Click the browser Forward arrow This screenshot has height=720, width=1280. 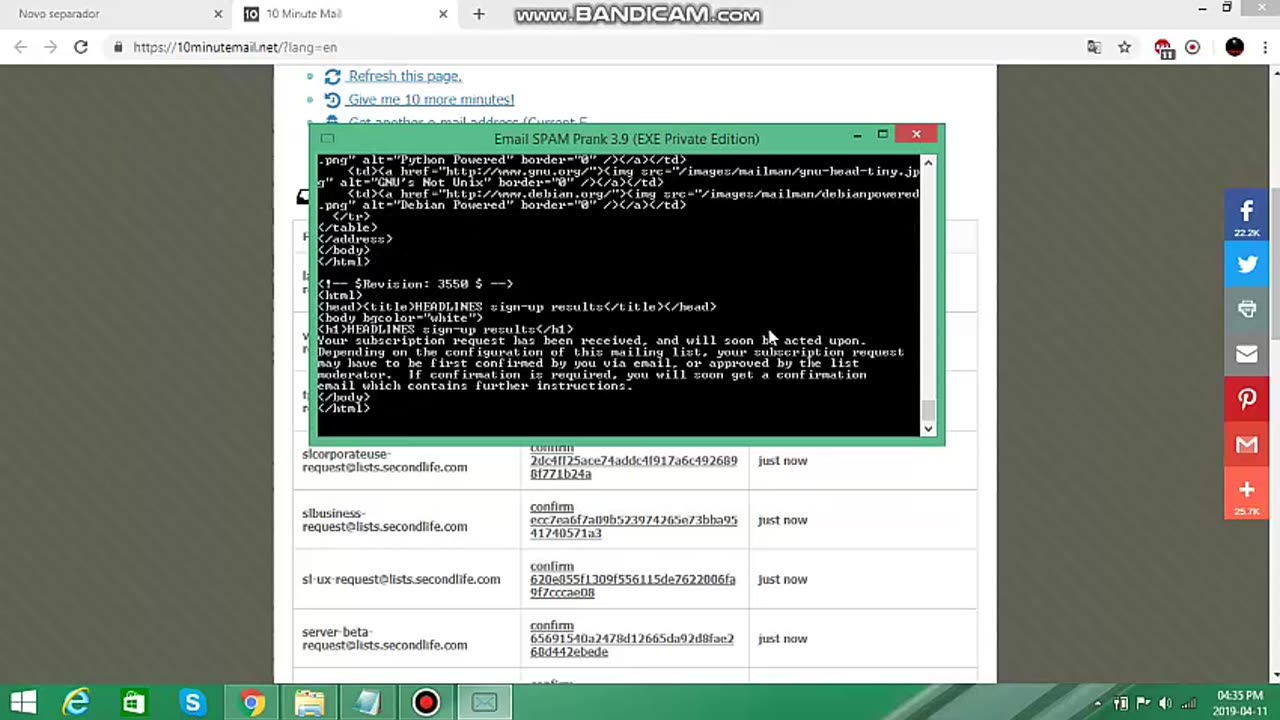click(50, 47)
